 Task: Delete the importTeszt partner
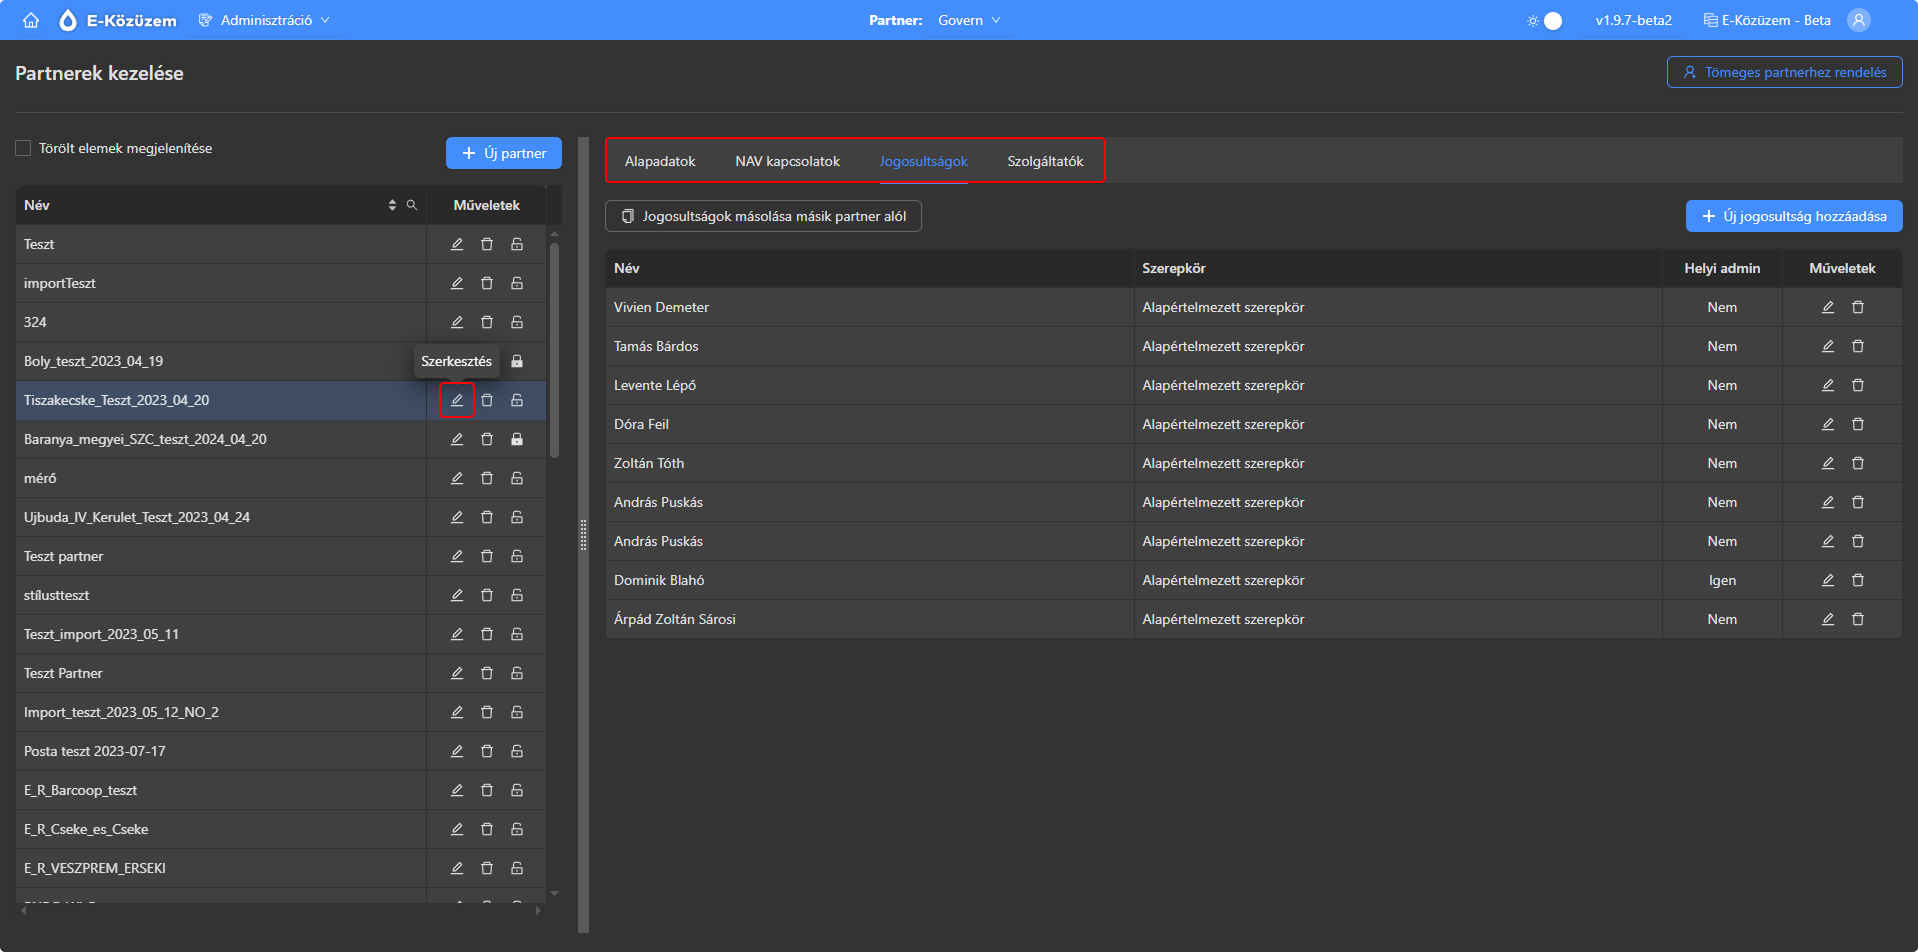pyautogui.click(x=487, y=283)
